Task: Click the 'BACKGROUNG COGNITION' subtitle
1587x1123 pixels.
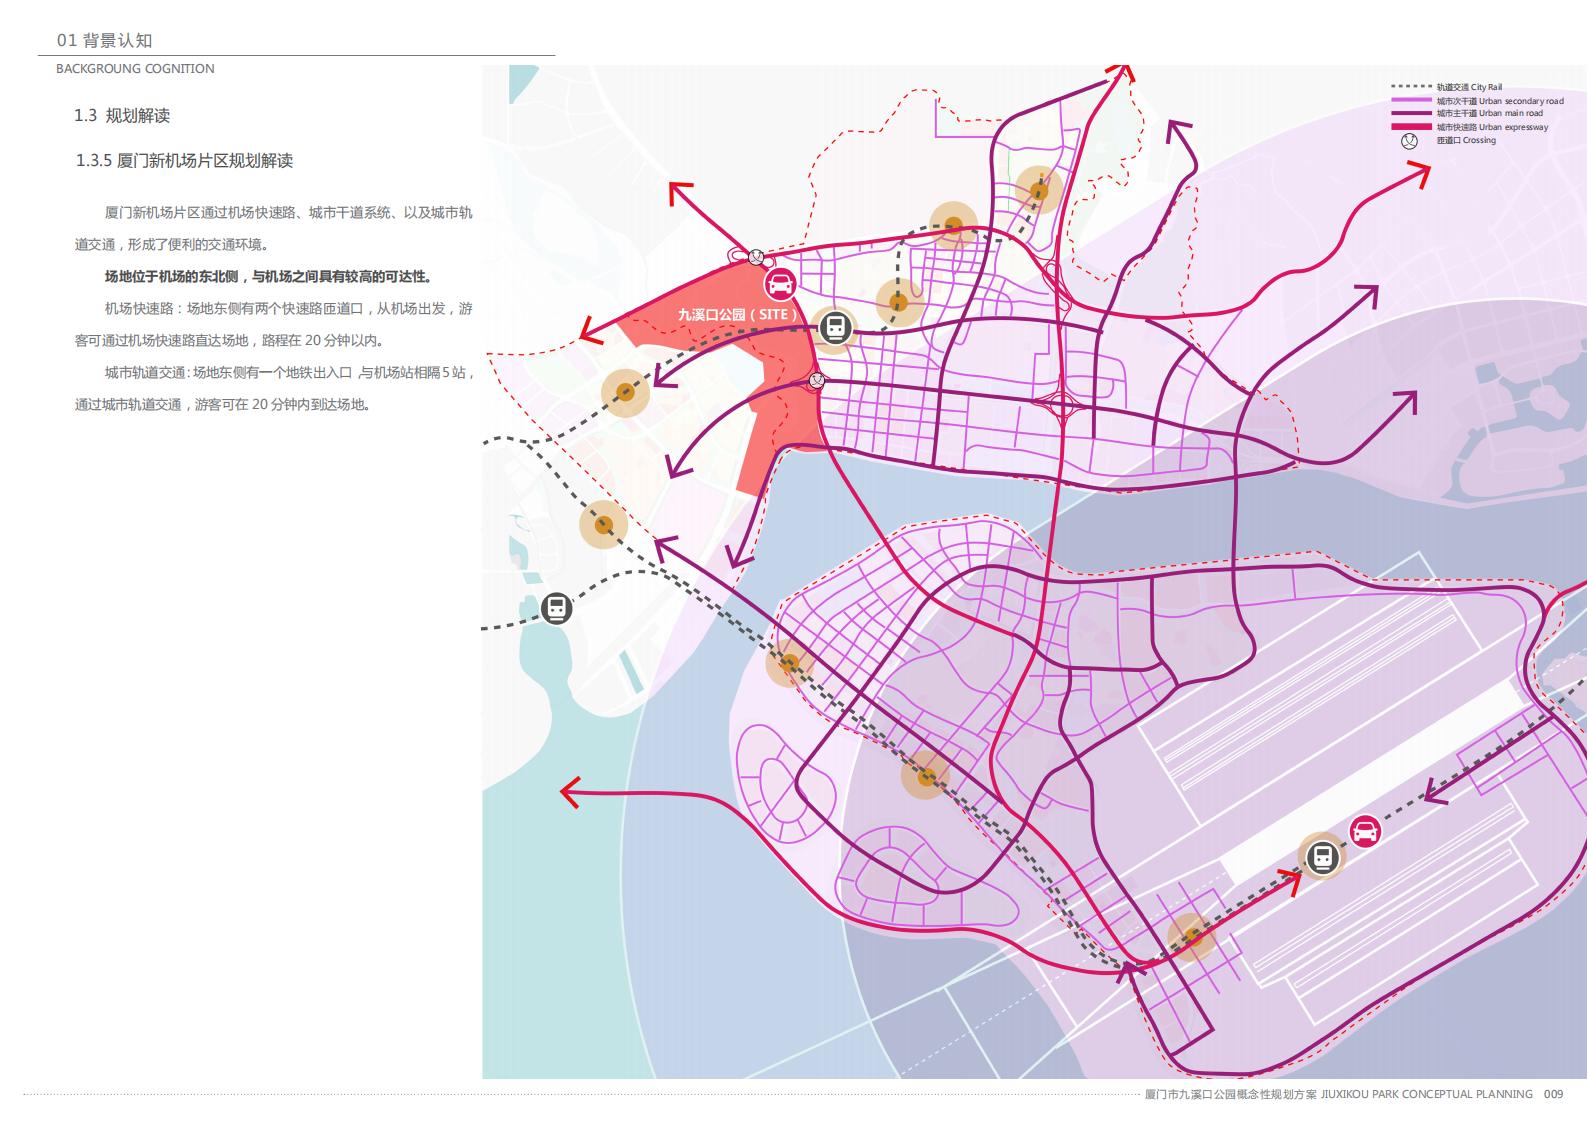Action: point(135,69)
